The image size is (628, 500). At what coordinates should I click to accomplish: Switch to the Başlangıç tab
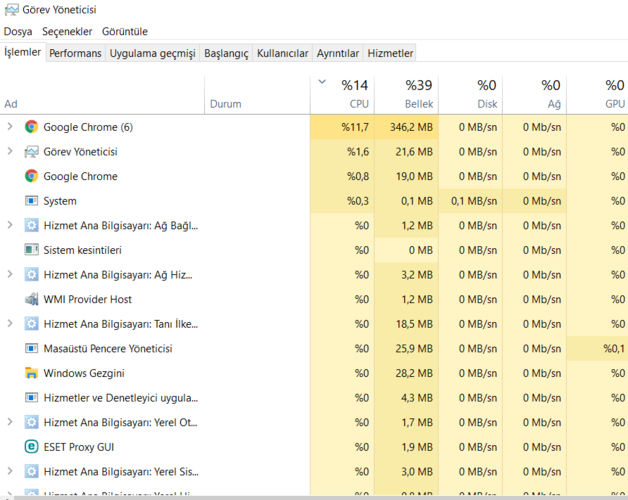[x=226, y=53]
